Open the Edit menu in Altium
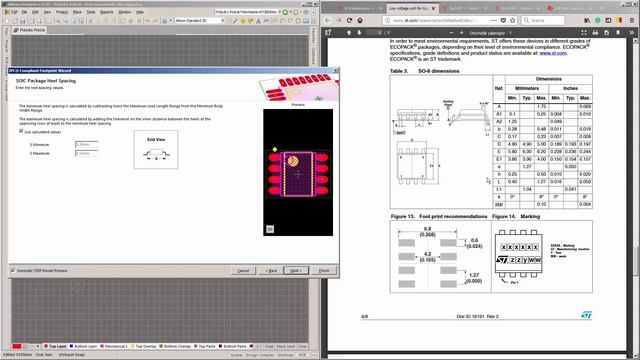Image resolution: width=640 pixels, height=360 pixels. click(x=35, y=12)
